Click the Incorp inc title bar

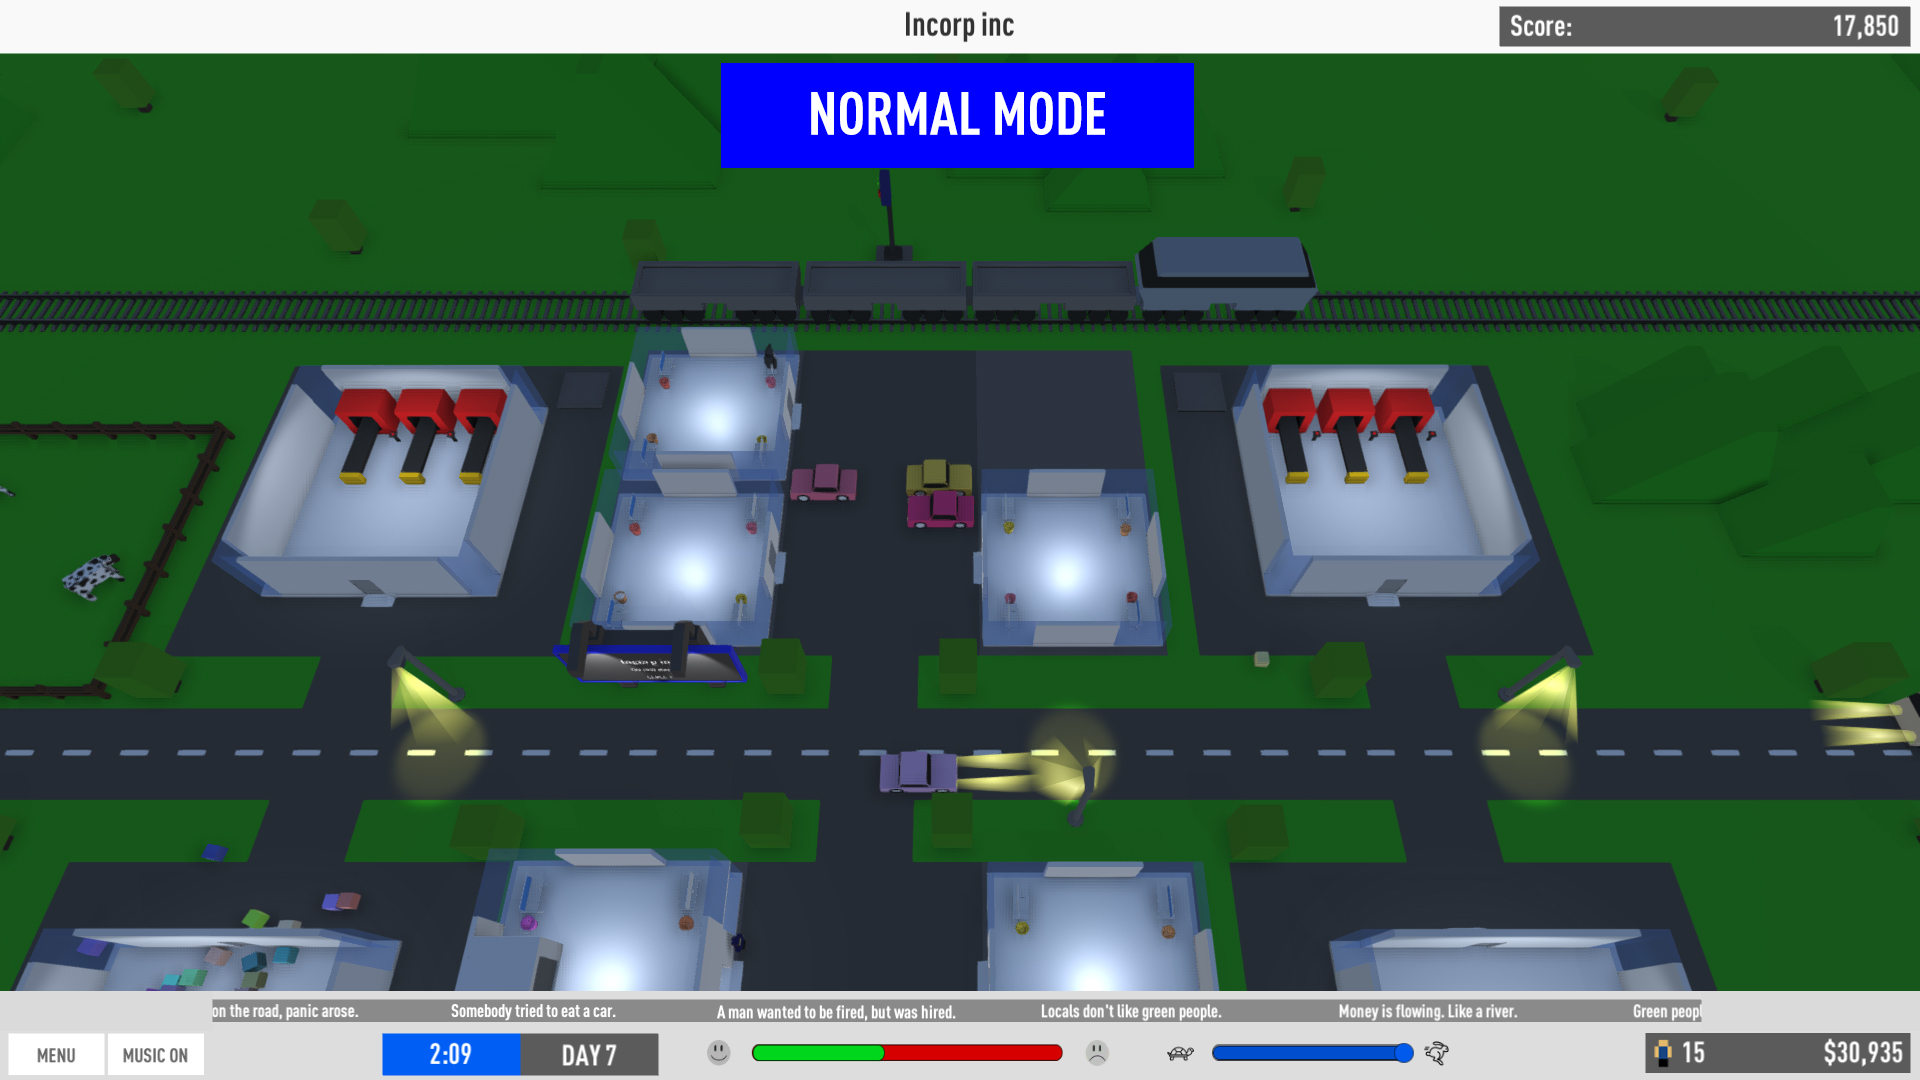pyautogui.click(x=958, y=24)
